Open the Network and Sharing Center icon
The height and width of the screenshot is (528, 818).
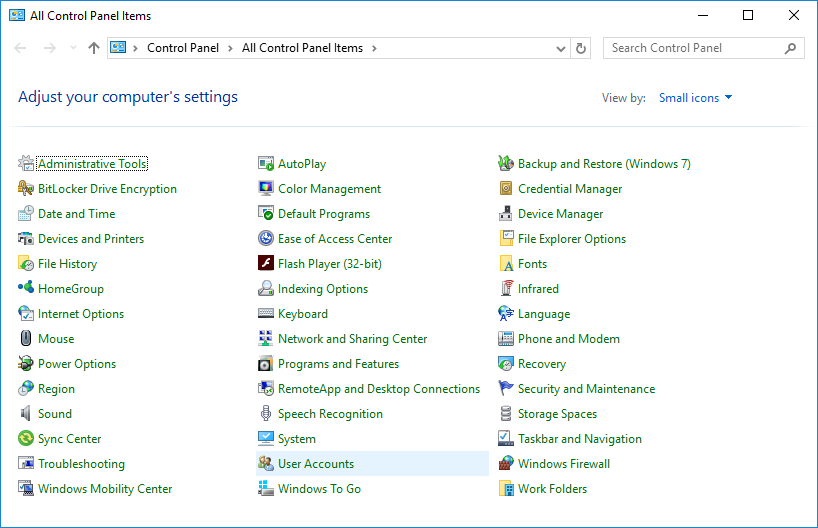click(266, 339)
